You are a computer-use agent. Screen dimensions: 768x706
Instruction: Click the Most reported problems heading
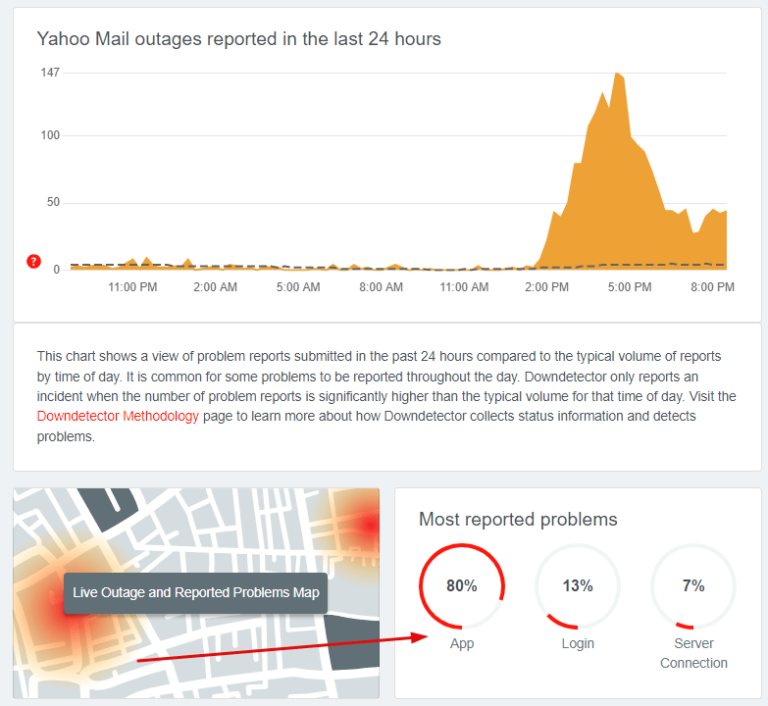pos(518,519)
